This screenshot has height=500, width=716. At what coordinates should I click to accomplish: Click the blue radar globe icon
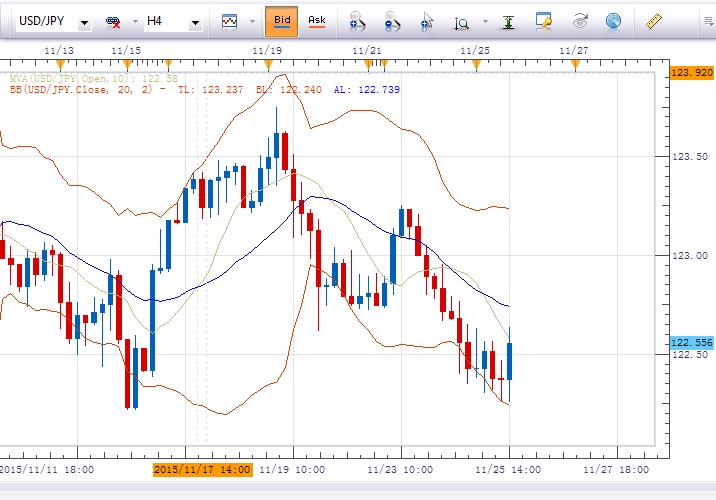click(613, 21)
